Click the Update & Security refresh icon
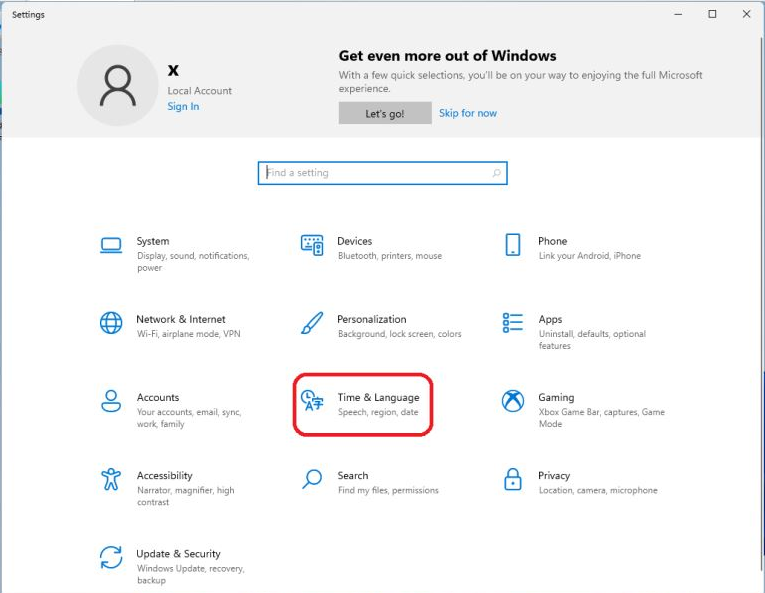Image resolution: width=765 pixels, height=593 pixels. [x=111, y=557]
